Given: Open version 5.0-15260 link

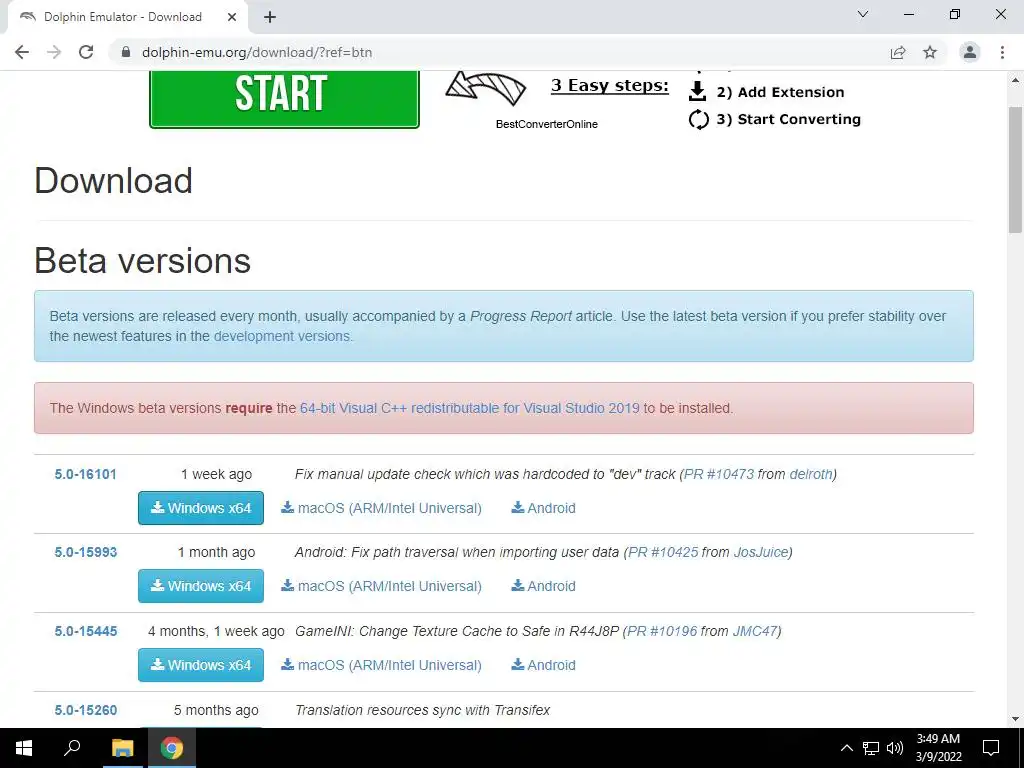Looking at the screenshot, I should point(86,710).
